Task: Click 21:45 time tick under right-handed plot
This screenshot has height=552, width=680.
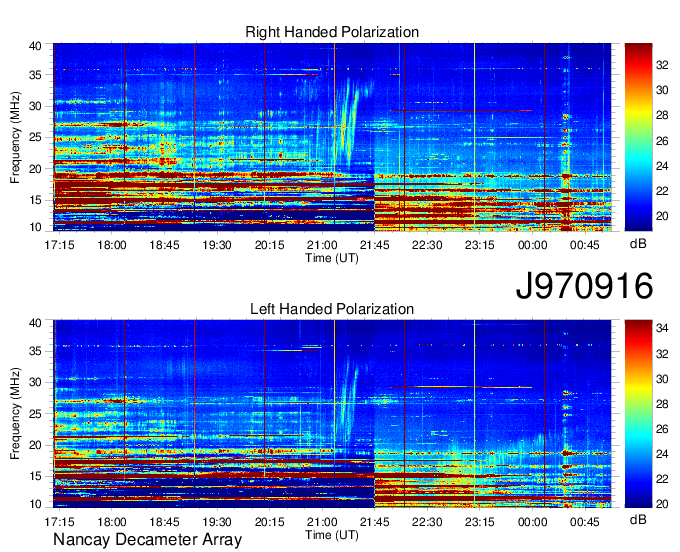Action: (375, 245)
